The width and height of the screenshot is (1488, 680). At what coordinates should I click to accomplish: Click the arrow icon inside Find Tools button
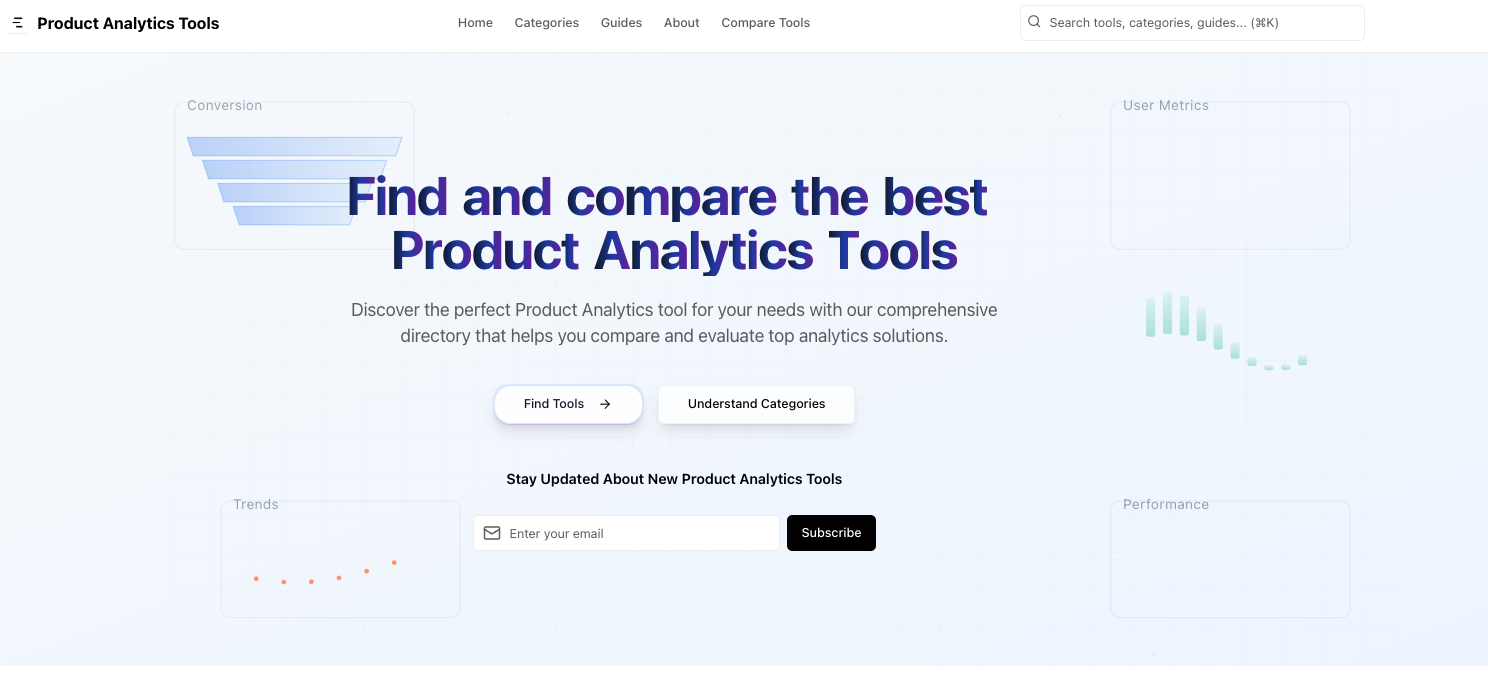[604, 404]
